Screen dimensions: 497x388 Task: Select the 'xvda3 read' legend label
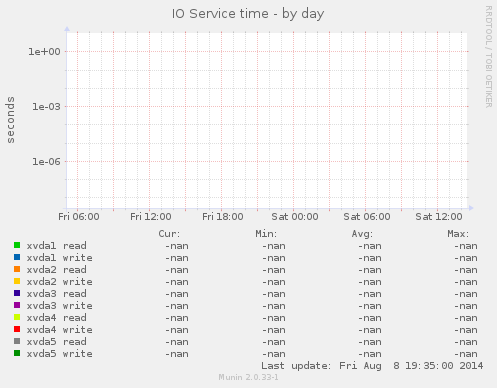pos(57,294)
